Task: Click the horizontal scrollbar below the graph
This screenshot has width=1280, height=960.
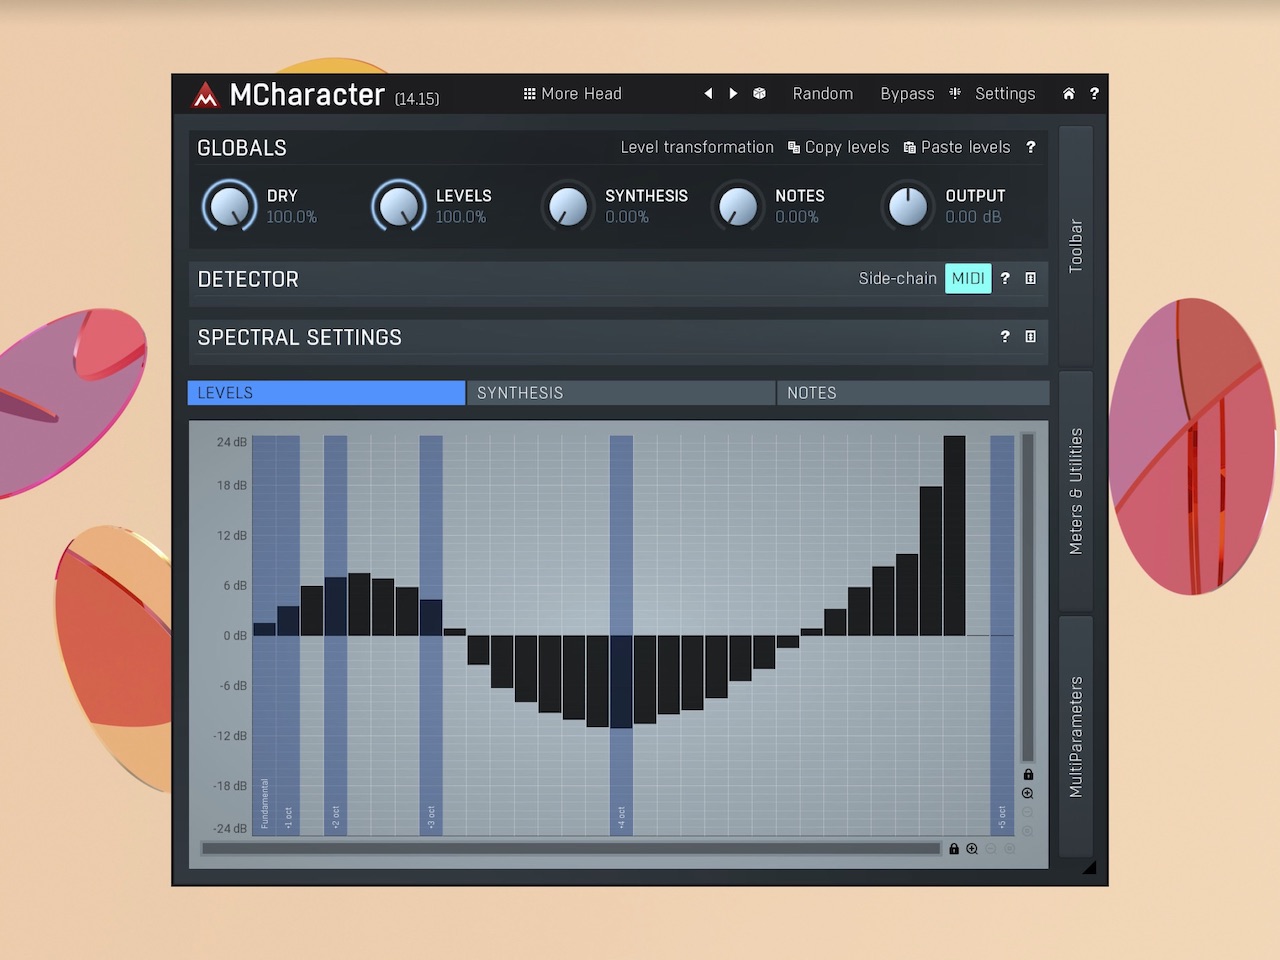Action: pos(570,849)
